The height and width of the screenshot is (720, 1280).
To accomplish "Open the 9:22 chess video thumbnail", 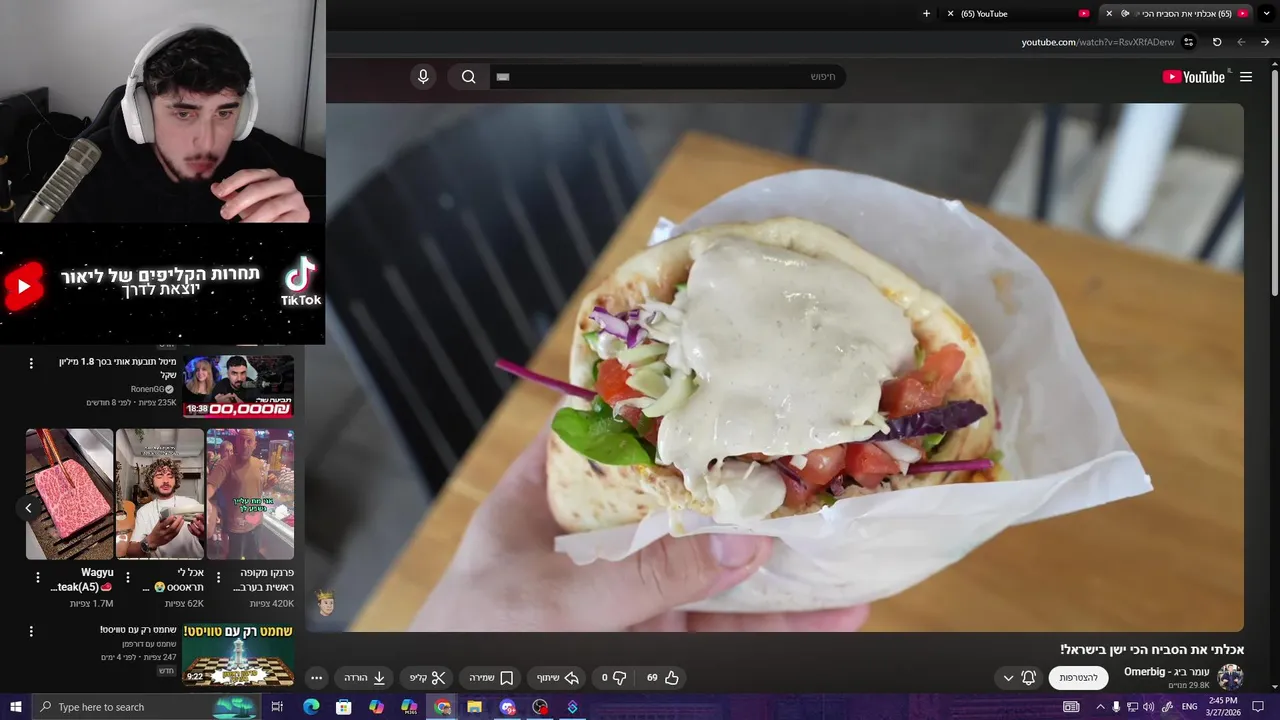I will tap(238, 656).
